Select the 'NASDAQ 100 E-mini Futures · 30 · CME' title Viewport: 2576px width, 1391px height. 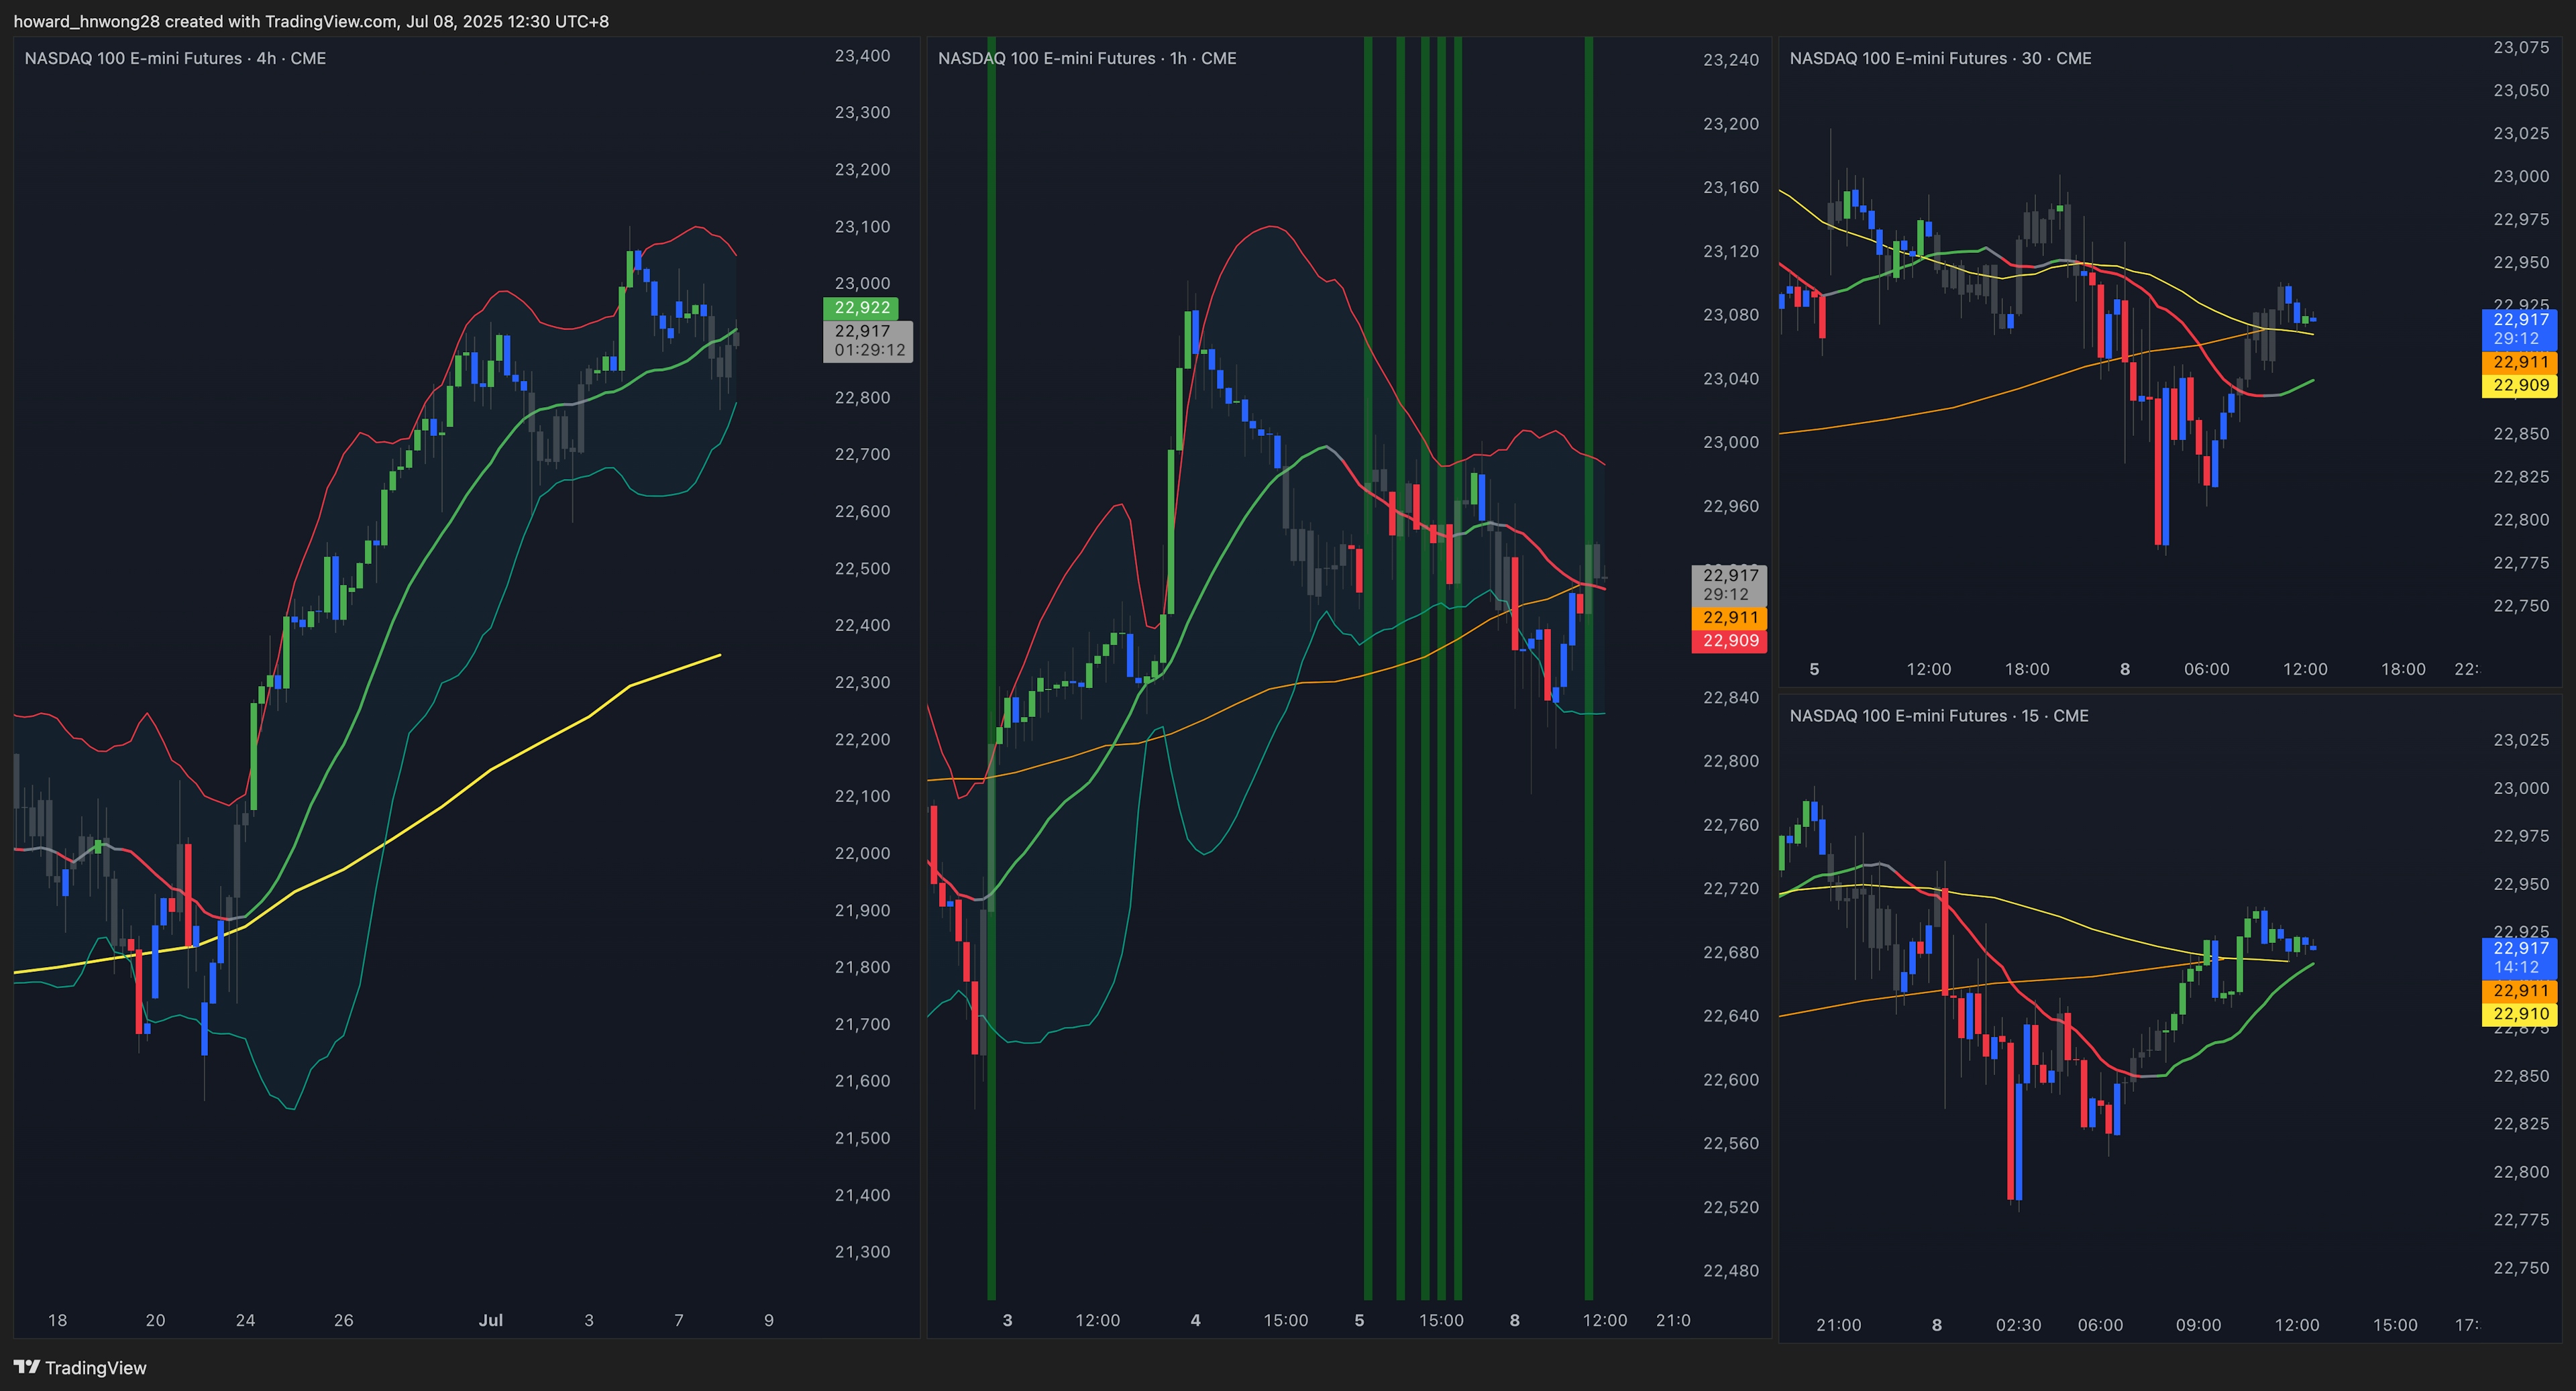(1940, 58)
